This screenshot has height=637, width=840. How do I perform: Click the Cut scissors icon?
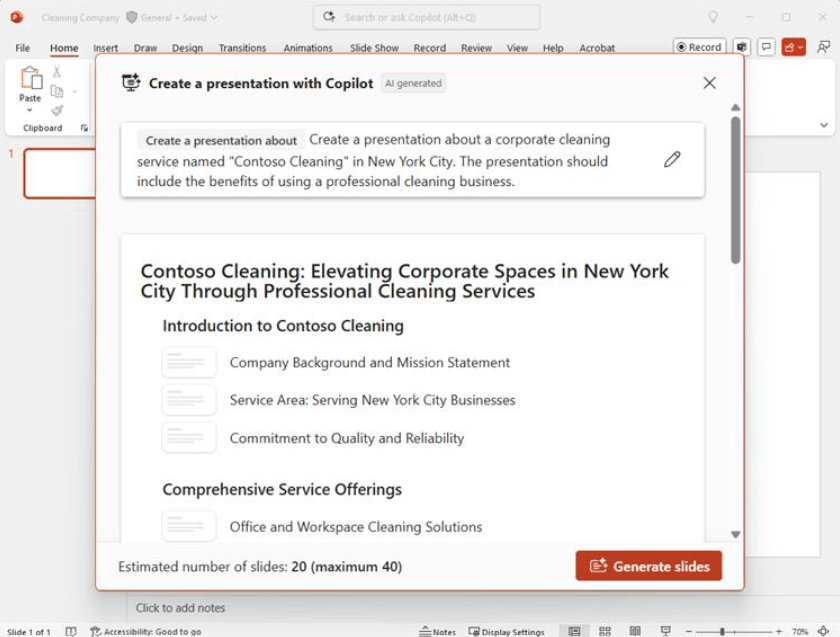pyautogui.click(x=57, y=71)
